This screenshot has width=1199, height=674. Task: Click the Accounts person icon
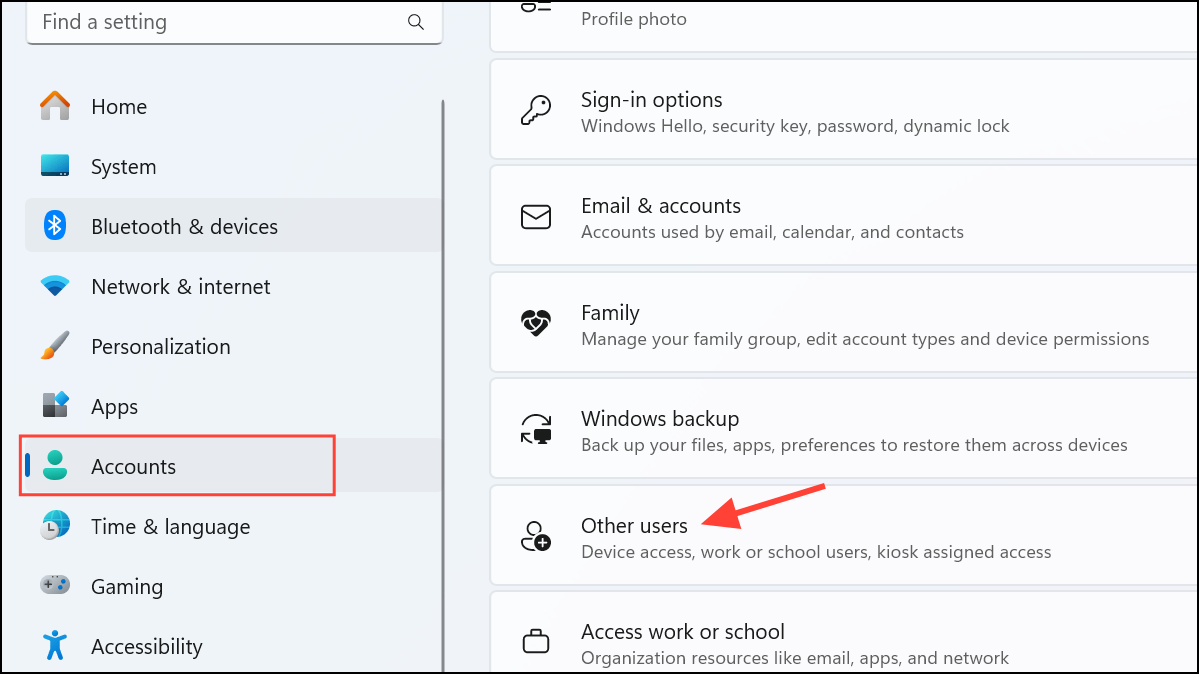(55, 466)
